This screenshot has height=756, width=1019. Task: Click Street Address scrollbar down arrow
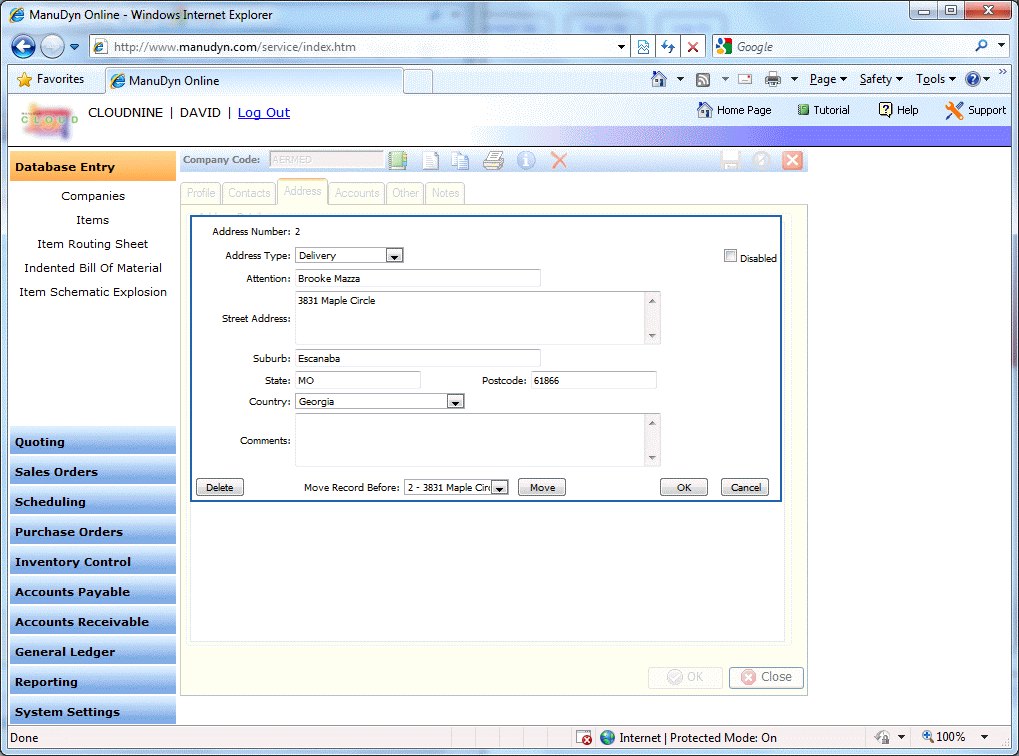tap(653, 337)
